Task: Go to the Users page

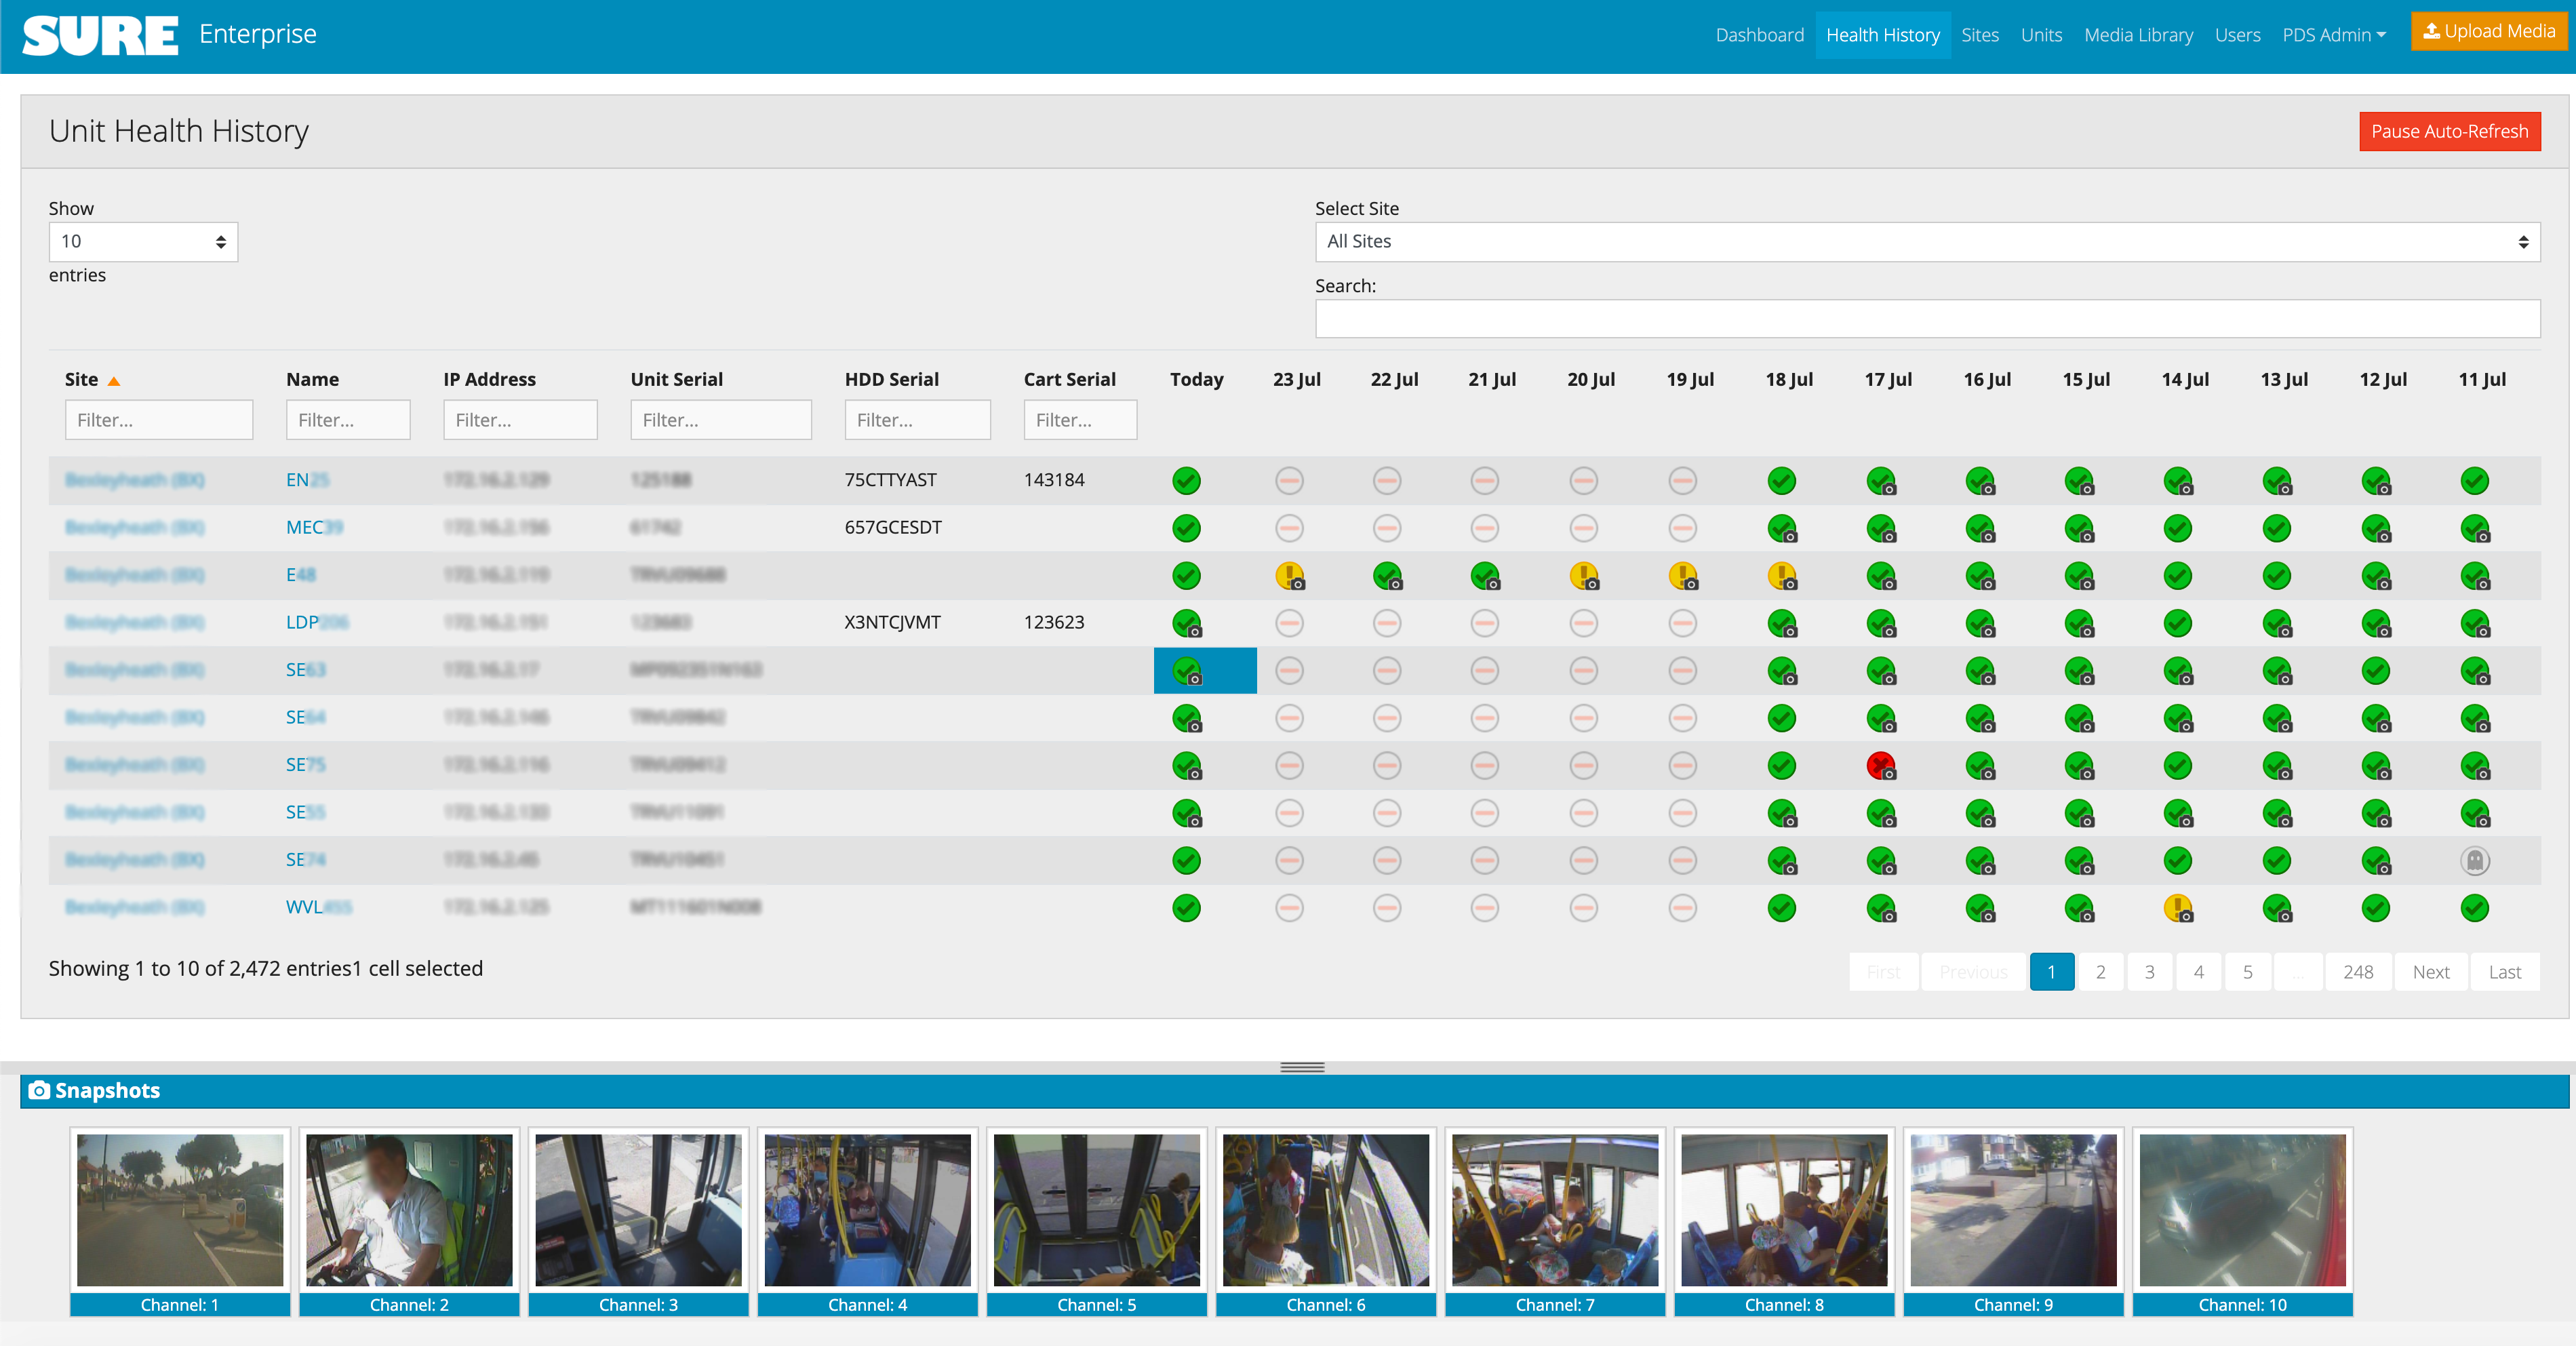Action: (x=2237, y=35)
